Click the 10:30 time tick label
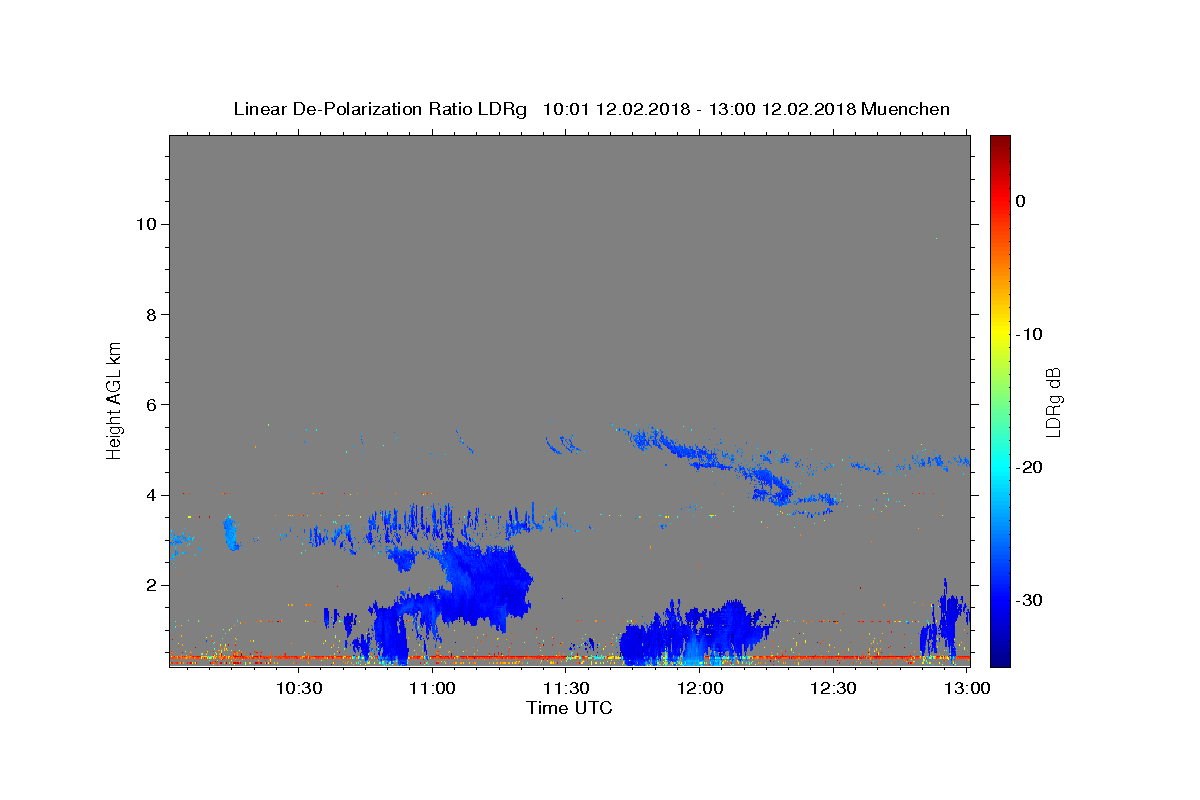 pos(298,689)
